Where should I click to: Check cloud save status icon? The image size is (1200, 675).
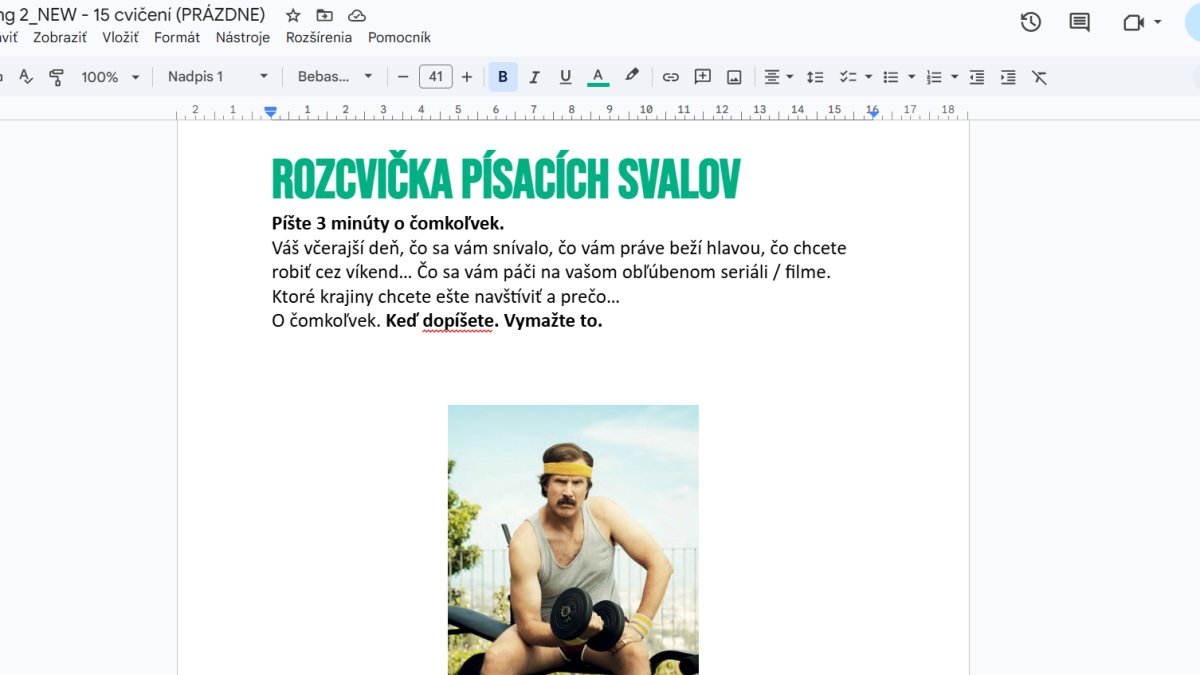[x=357, y=15]
